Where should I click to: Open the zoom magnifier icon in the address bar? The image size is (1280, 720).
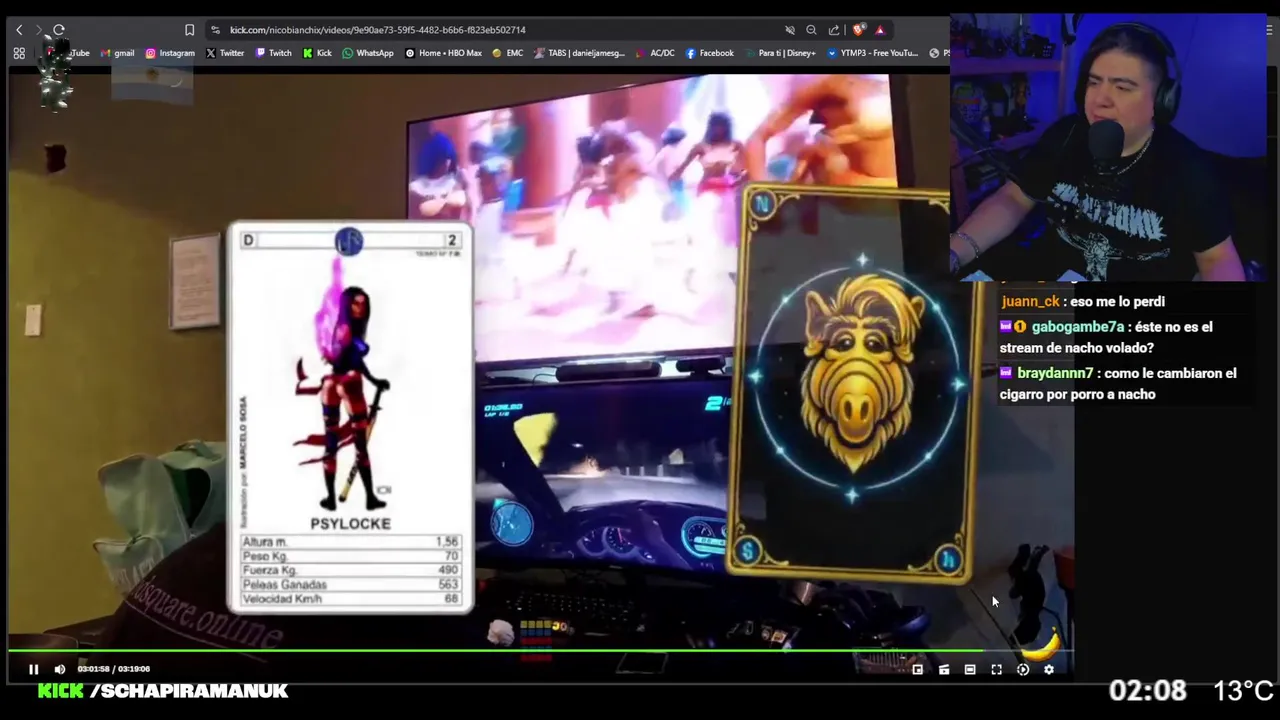811,30
